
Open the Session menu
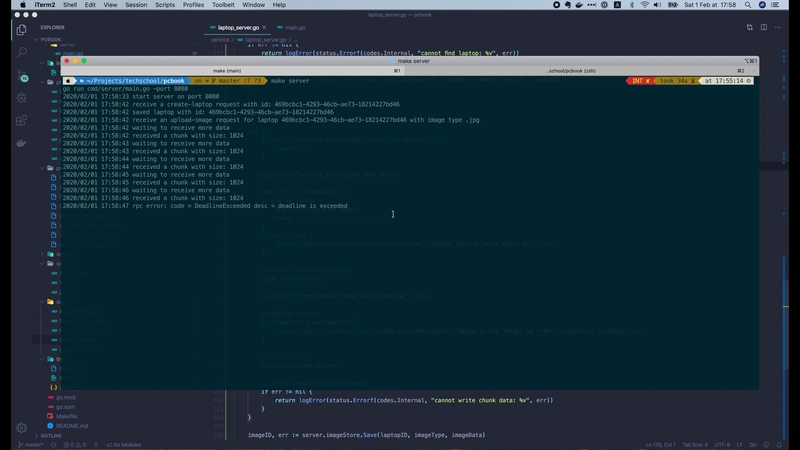click(x=136, y=5)
